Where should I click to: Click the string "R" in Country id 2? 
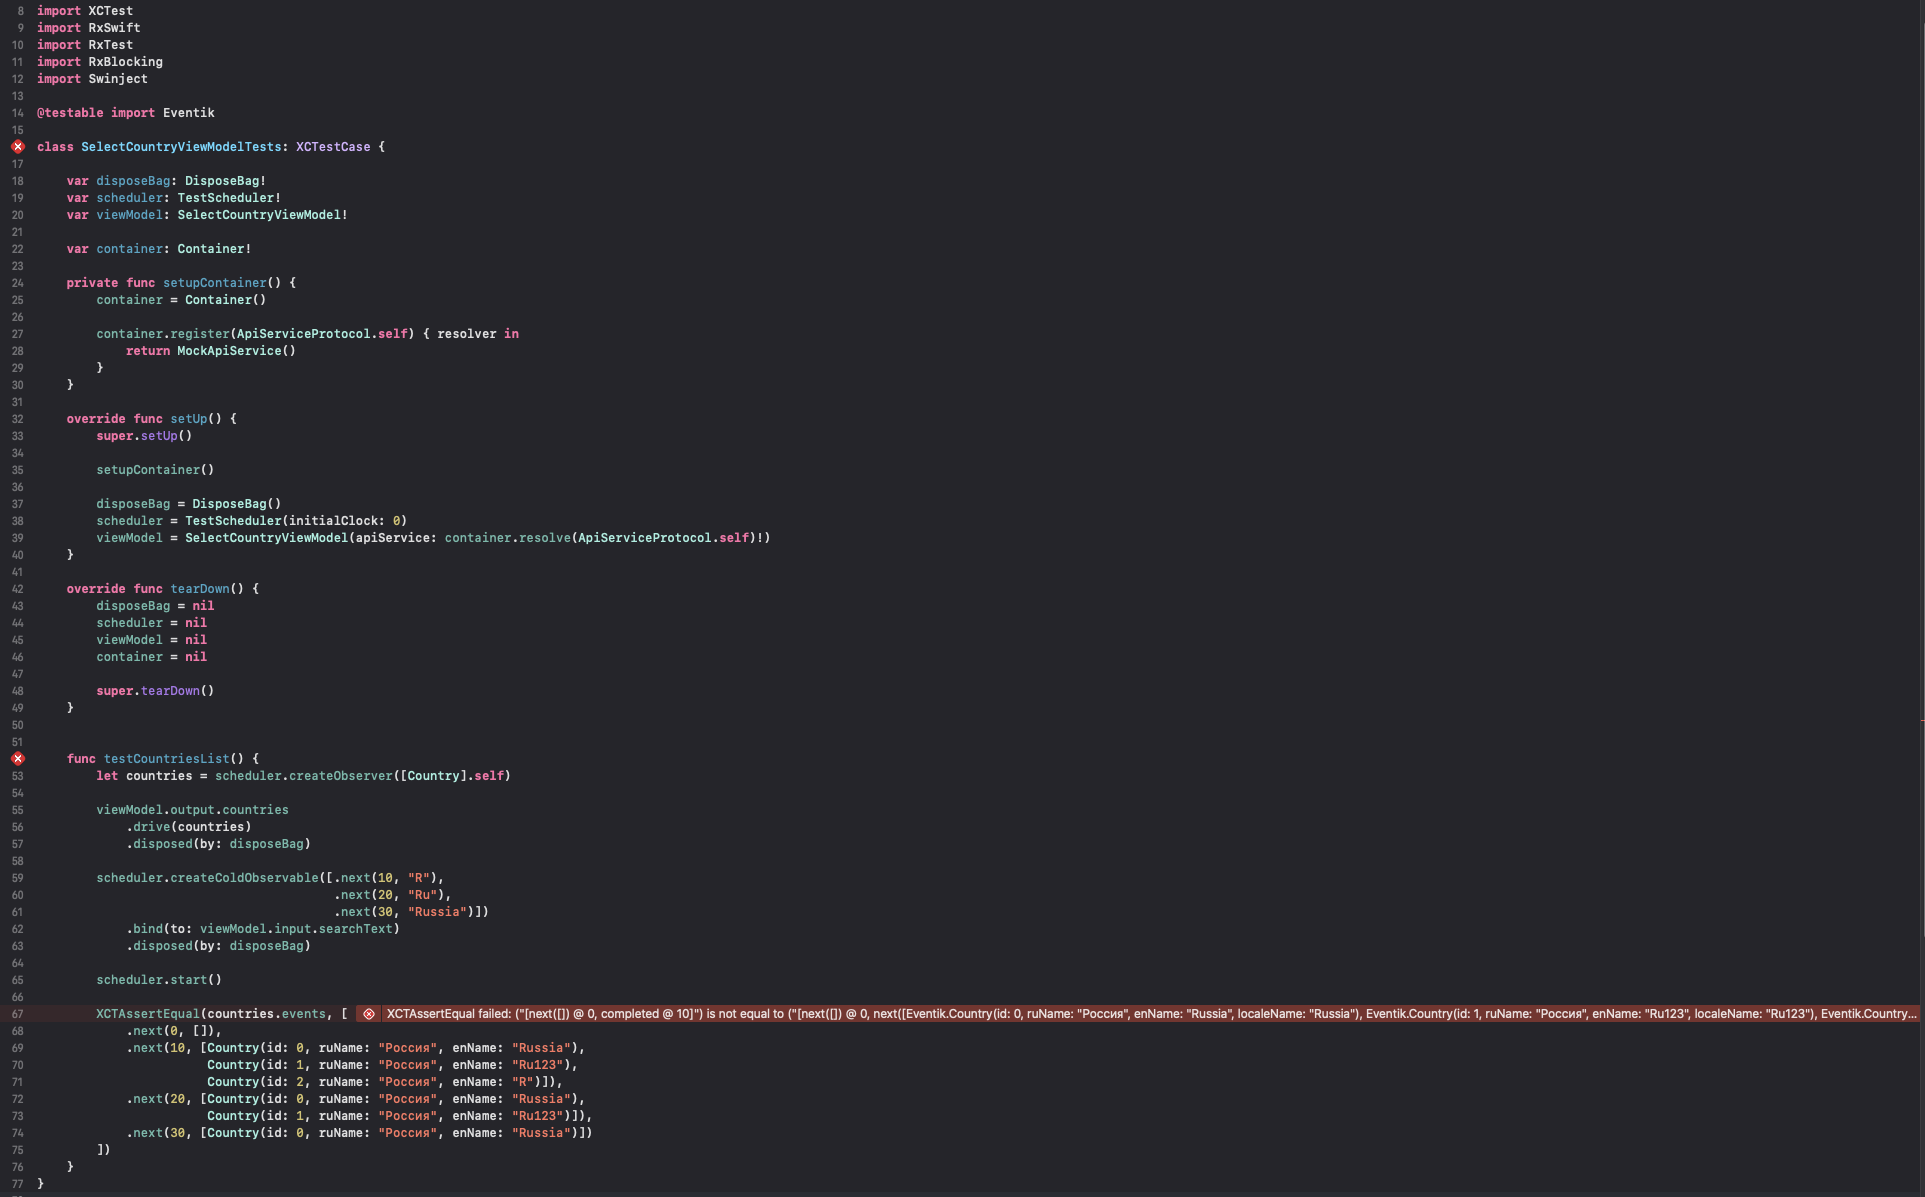point(523,1082)
